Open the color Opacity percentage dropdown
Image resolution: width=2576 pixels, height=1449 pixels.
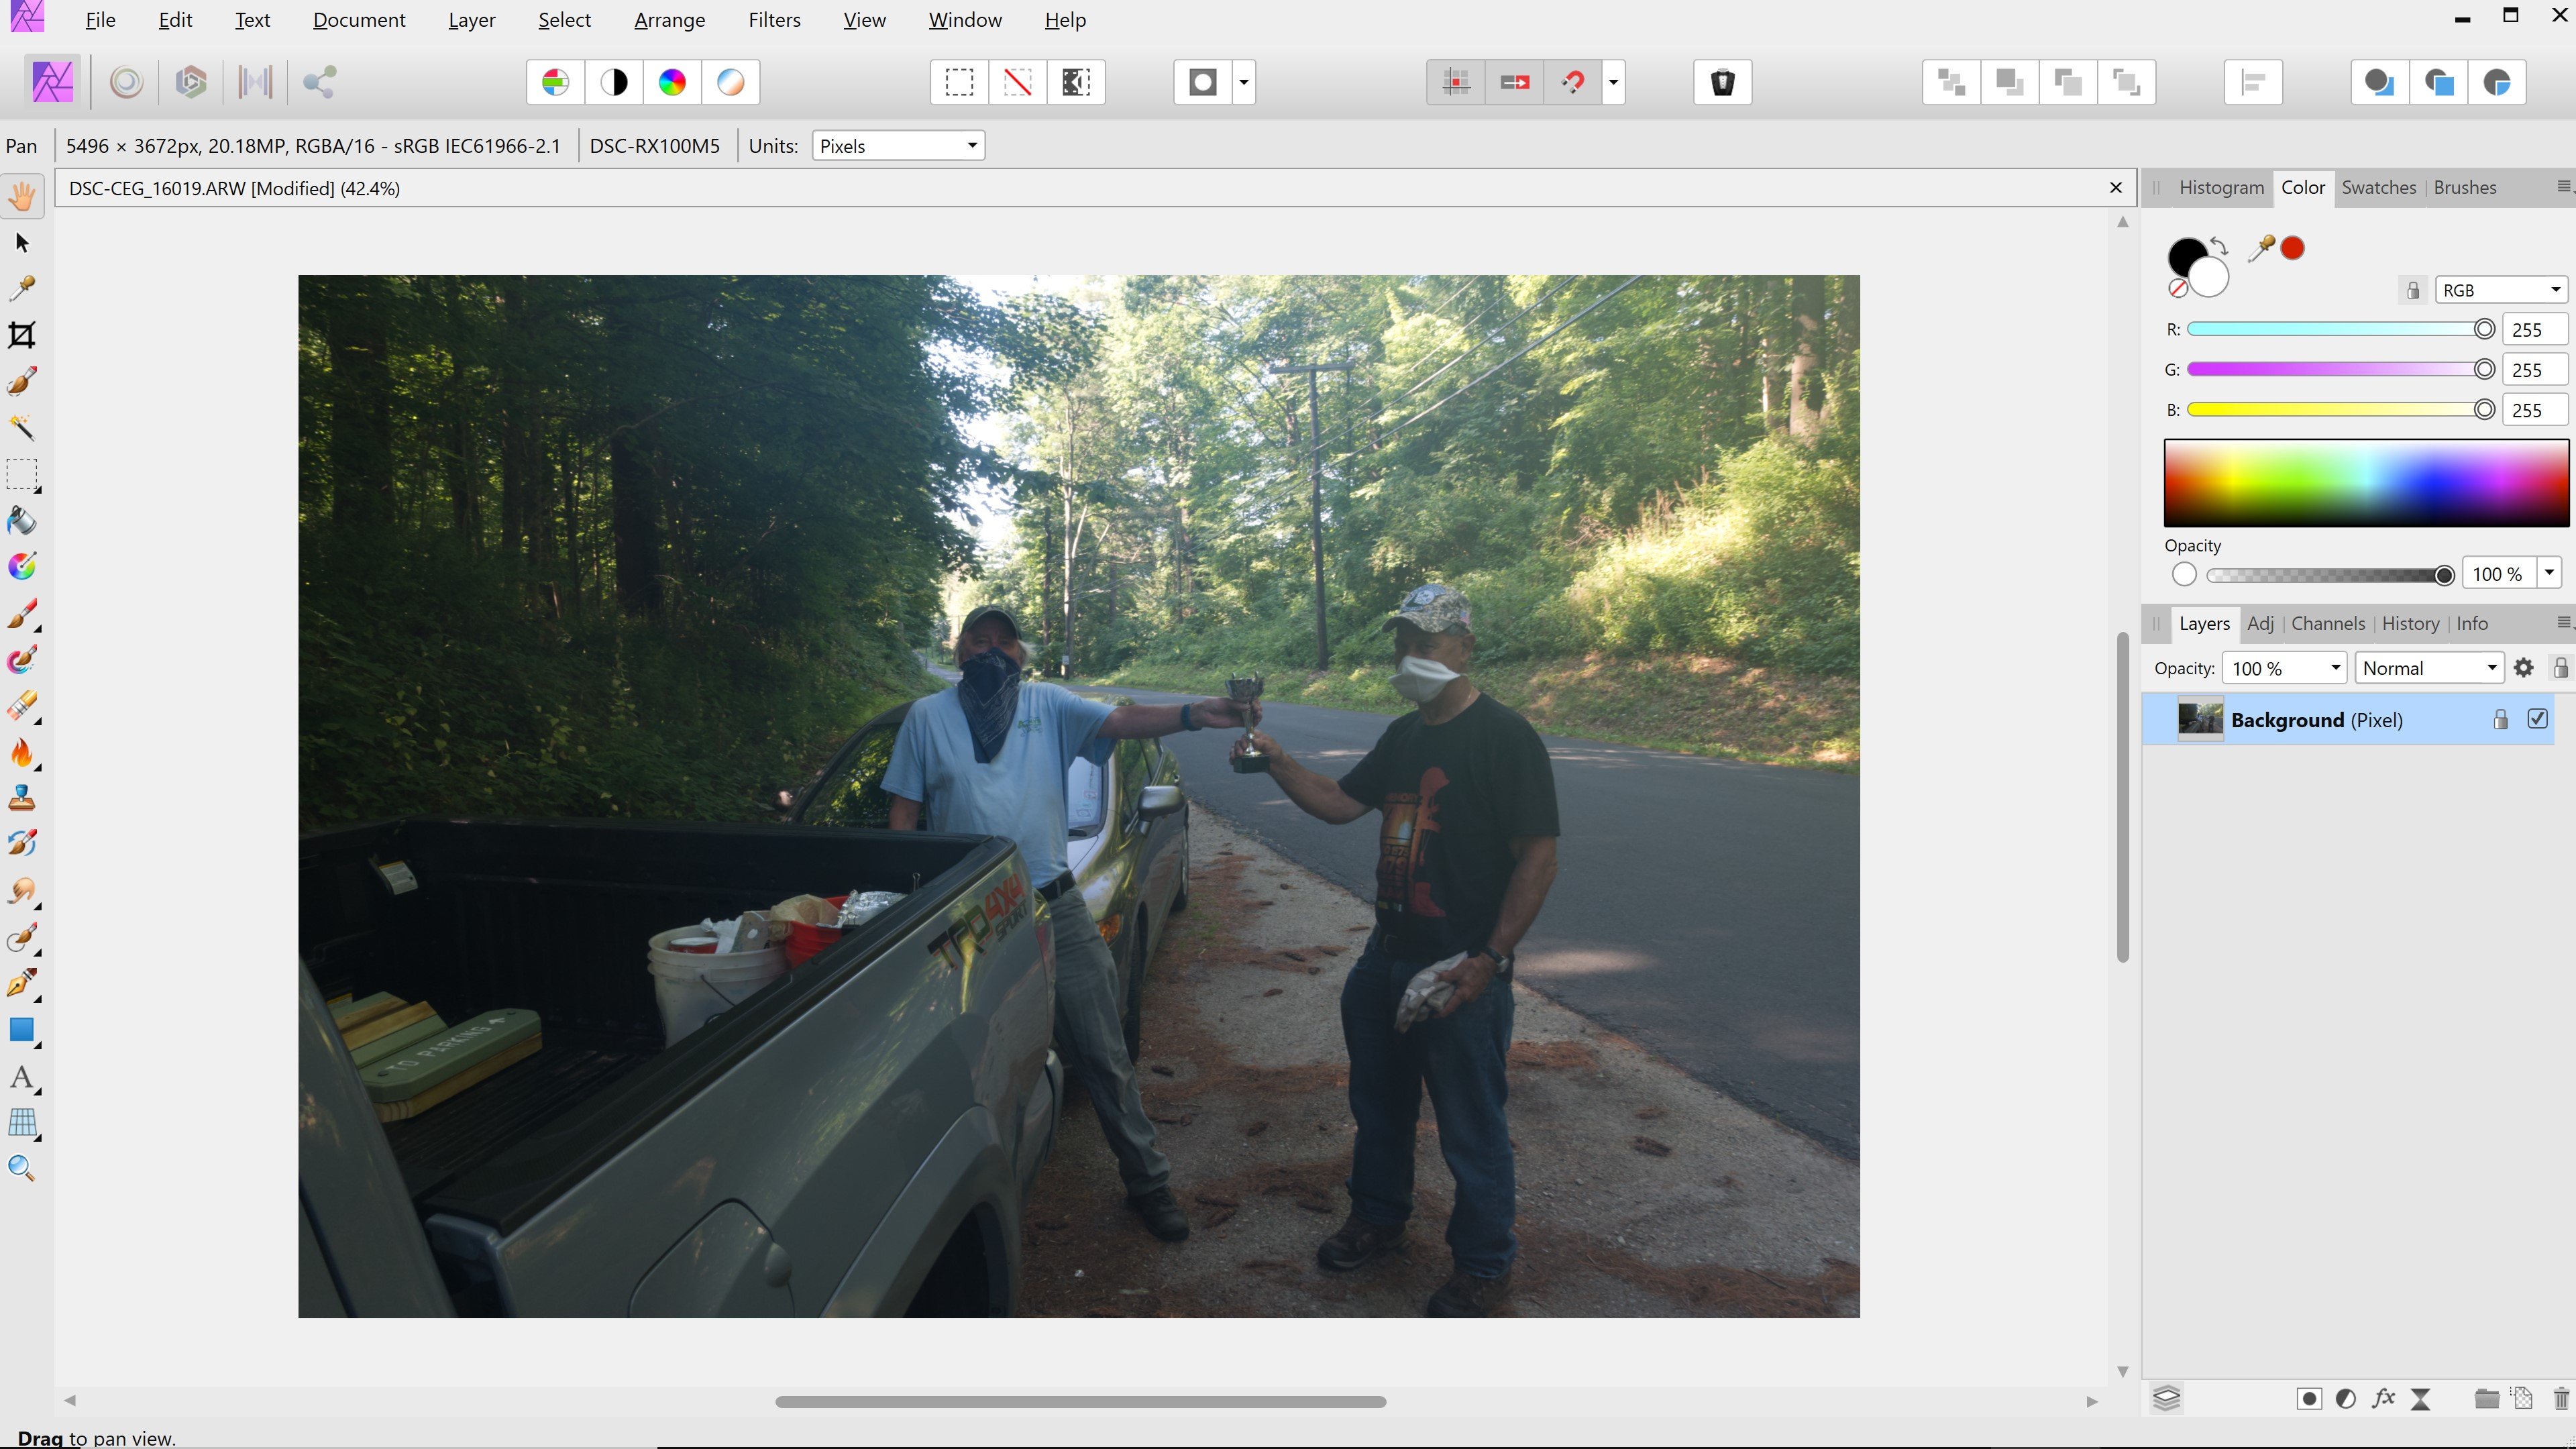tap(2550, 573)
